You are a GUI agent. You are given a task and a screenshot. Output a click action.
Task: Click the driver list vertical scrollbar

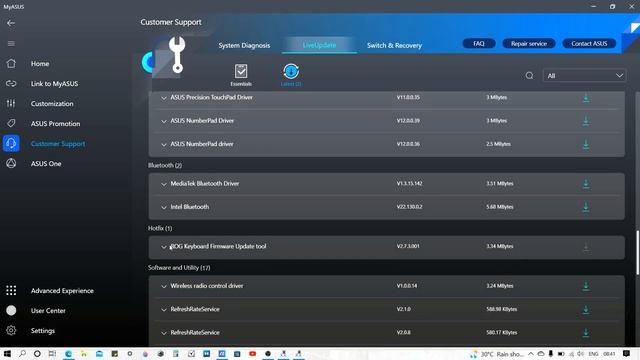pos(637,253)
